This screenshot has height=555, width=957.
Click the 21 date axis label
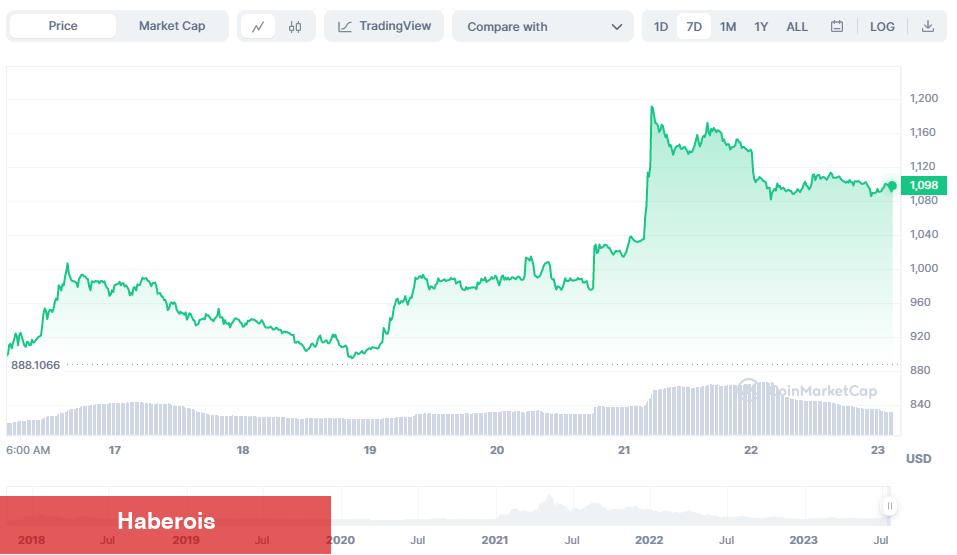pos(624,450)
